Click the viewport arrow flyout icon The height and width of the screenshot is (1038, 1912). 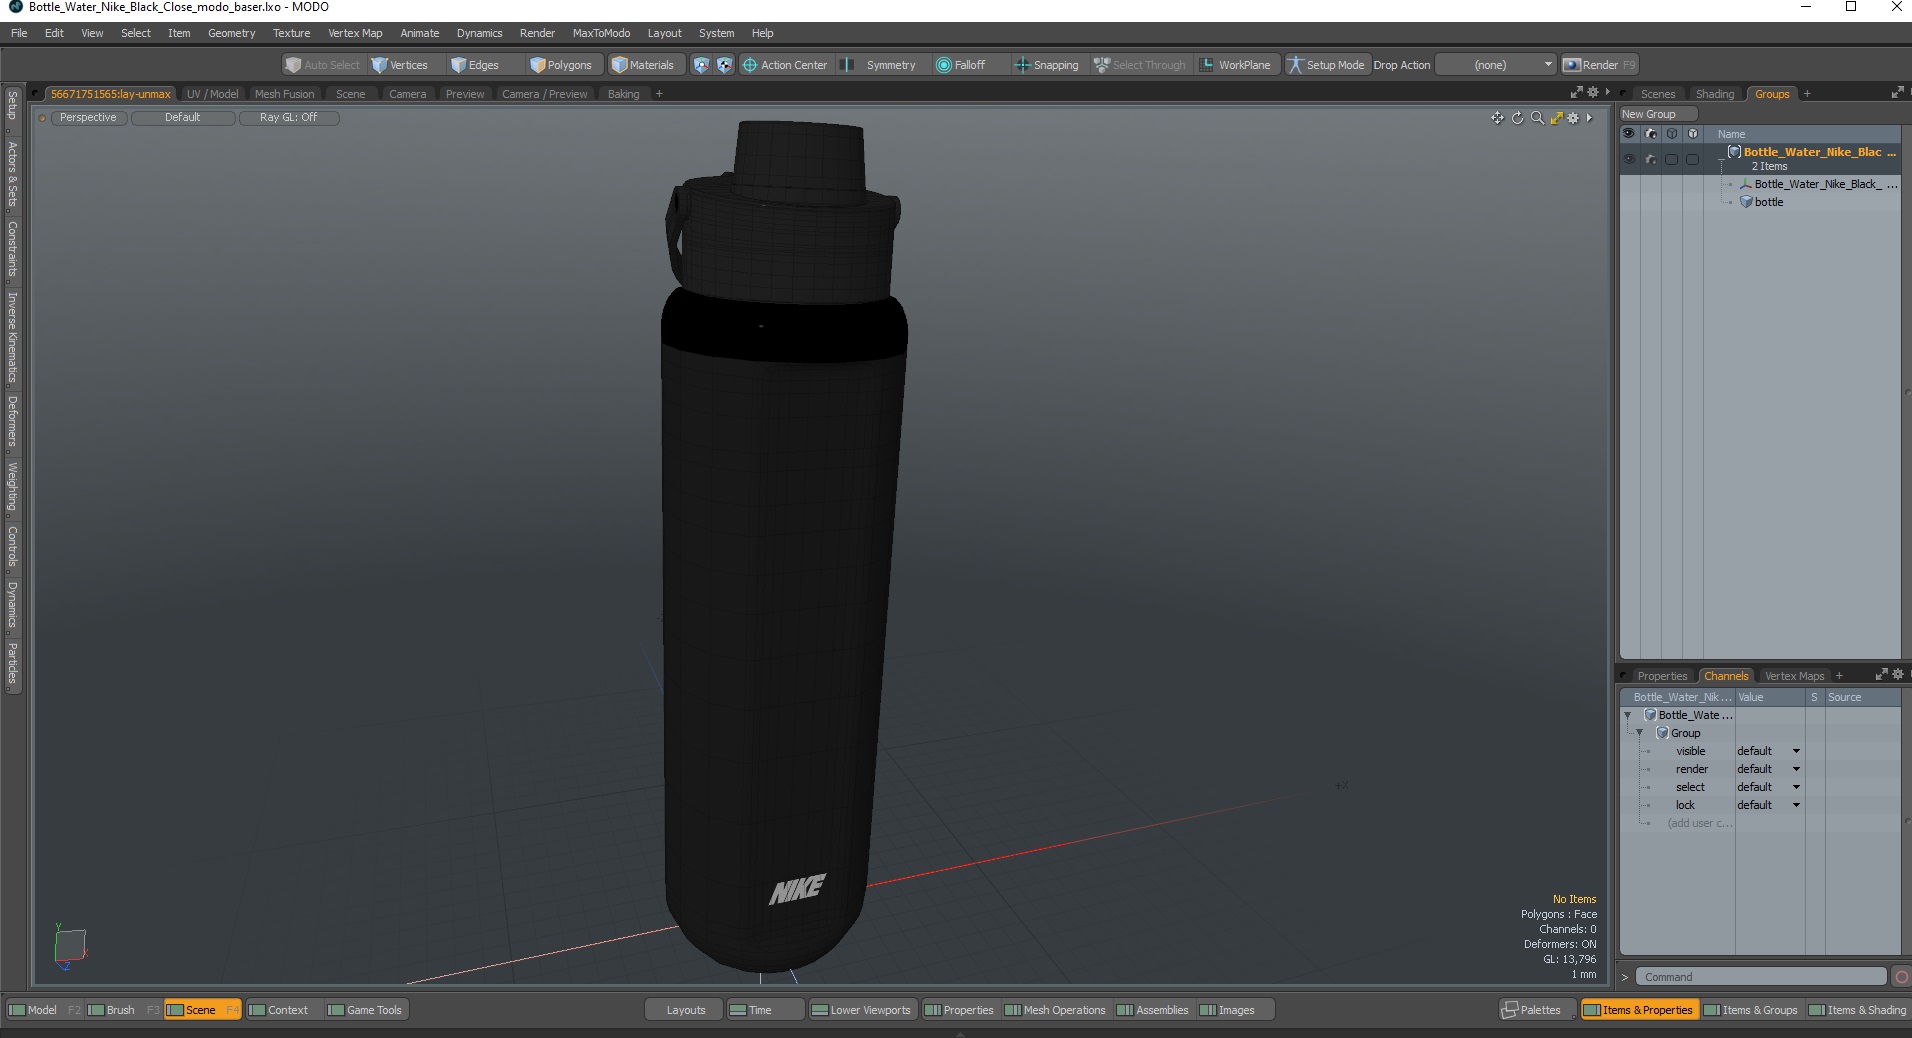(1589, 118)
